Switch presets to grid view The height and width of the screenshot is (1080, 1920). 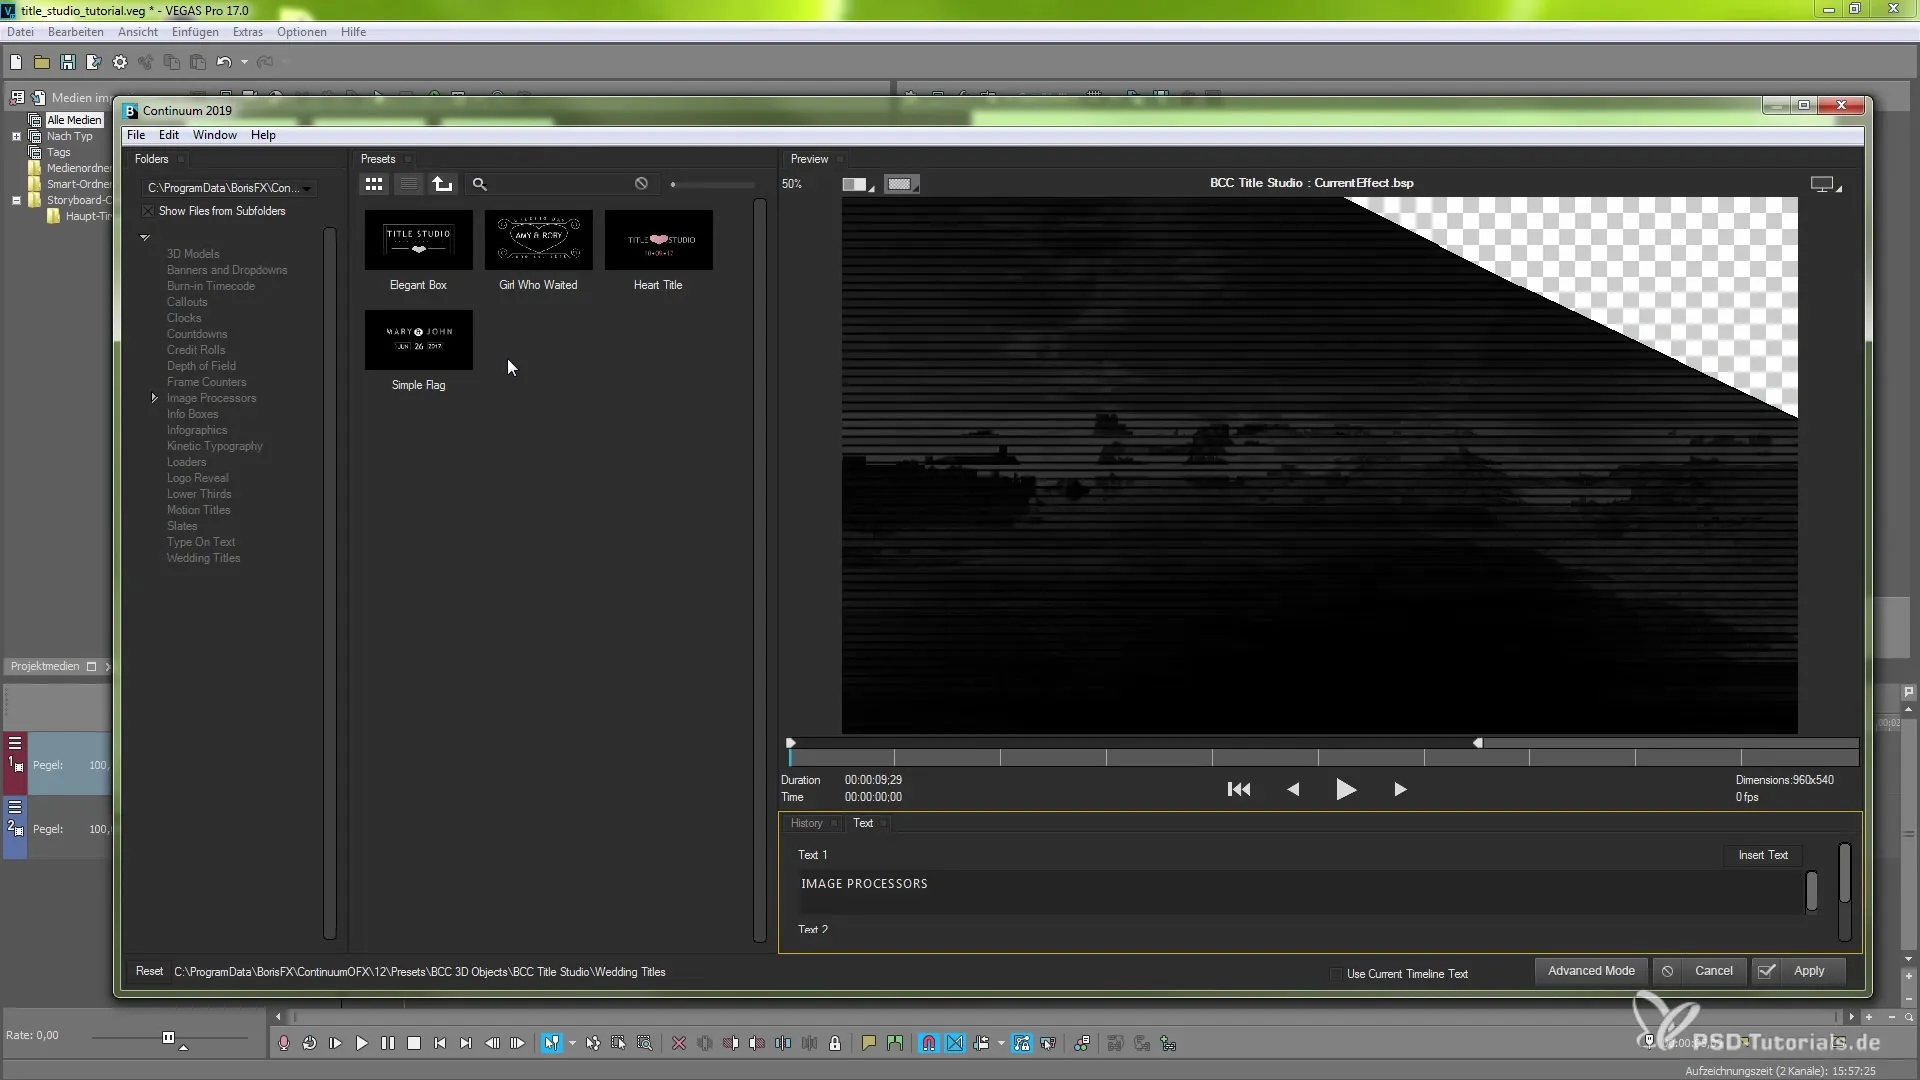pyautogui.click(x=373, y=184)
